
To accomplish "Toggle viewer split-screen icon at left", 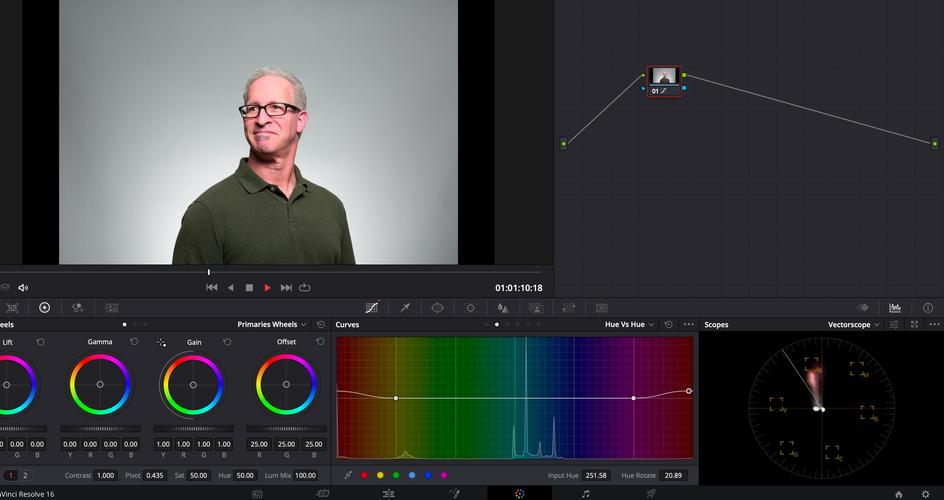I will pyautogui.click(x=4, y=288).
